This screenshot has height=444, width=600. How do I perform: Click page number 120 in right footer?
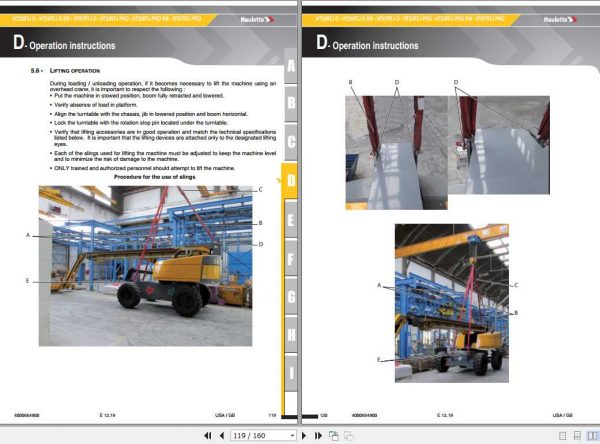(x=323, y=415)
